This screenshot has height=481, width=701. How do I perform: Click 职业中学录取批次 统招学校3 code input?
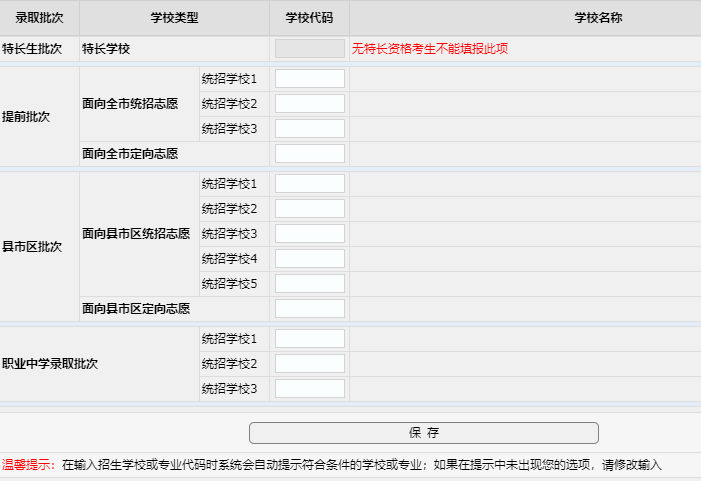coord(310,389)
